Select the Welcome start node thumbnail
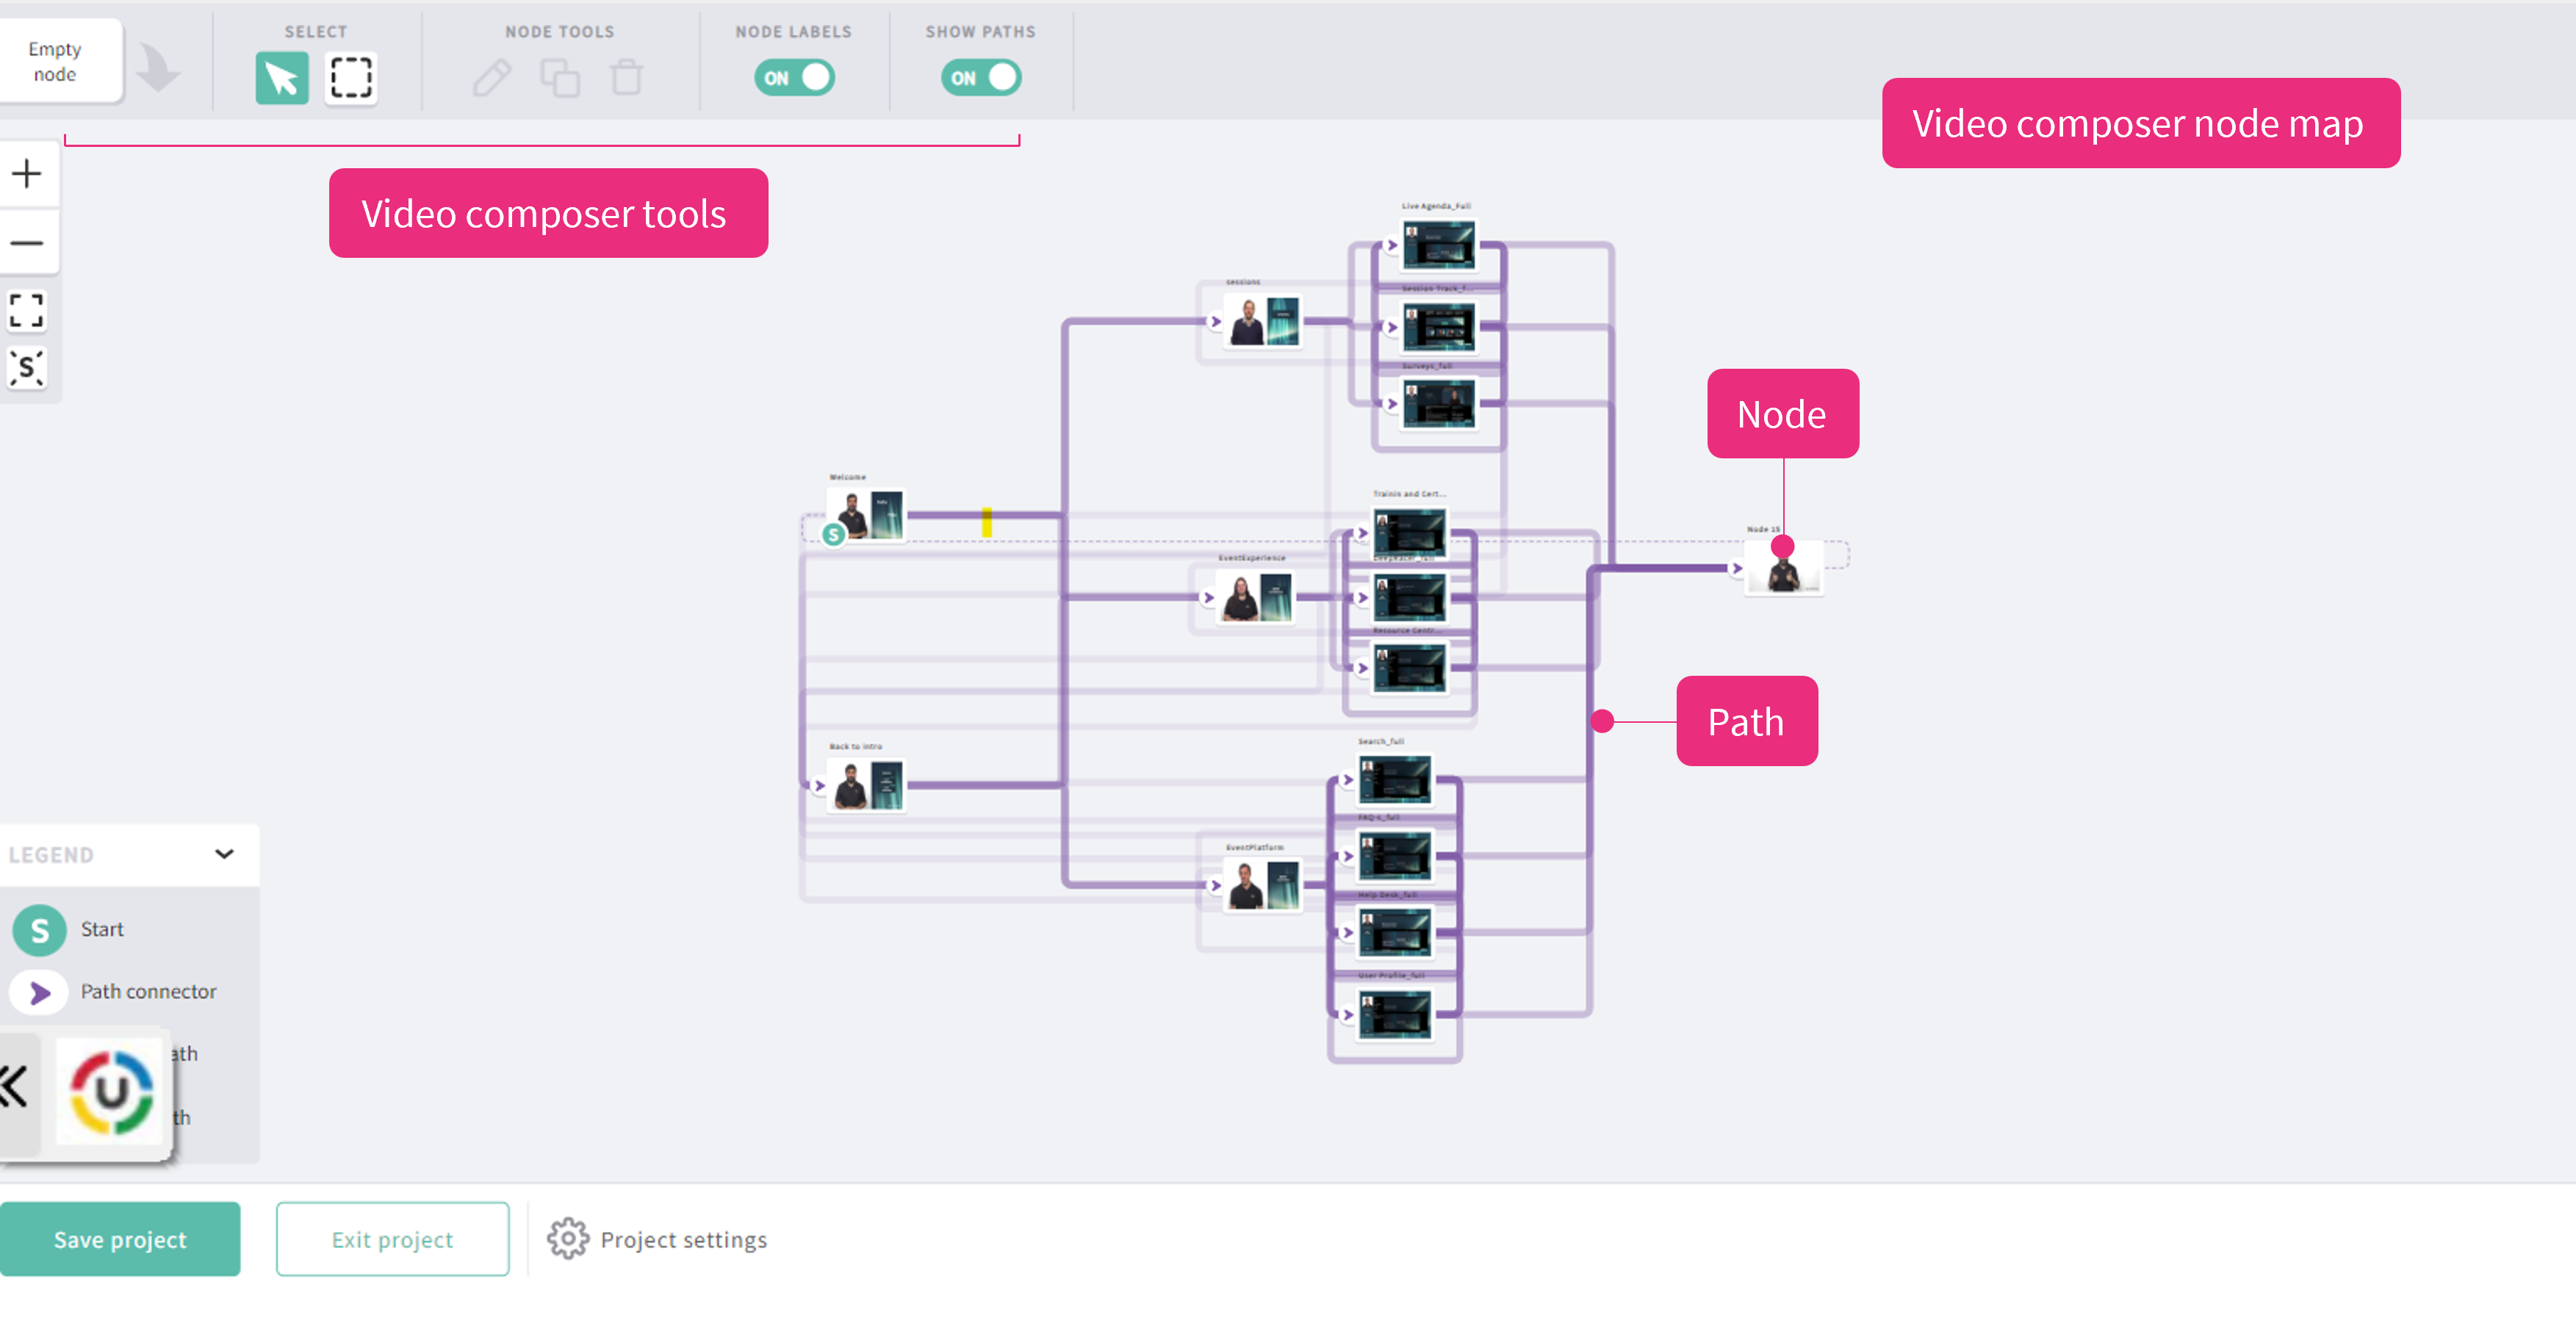Screen dimensions: 2576x1320 (x=868, y=515)
